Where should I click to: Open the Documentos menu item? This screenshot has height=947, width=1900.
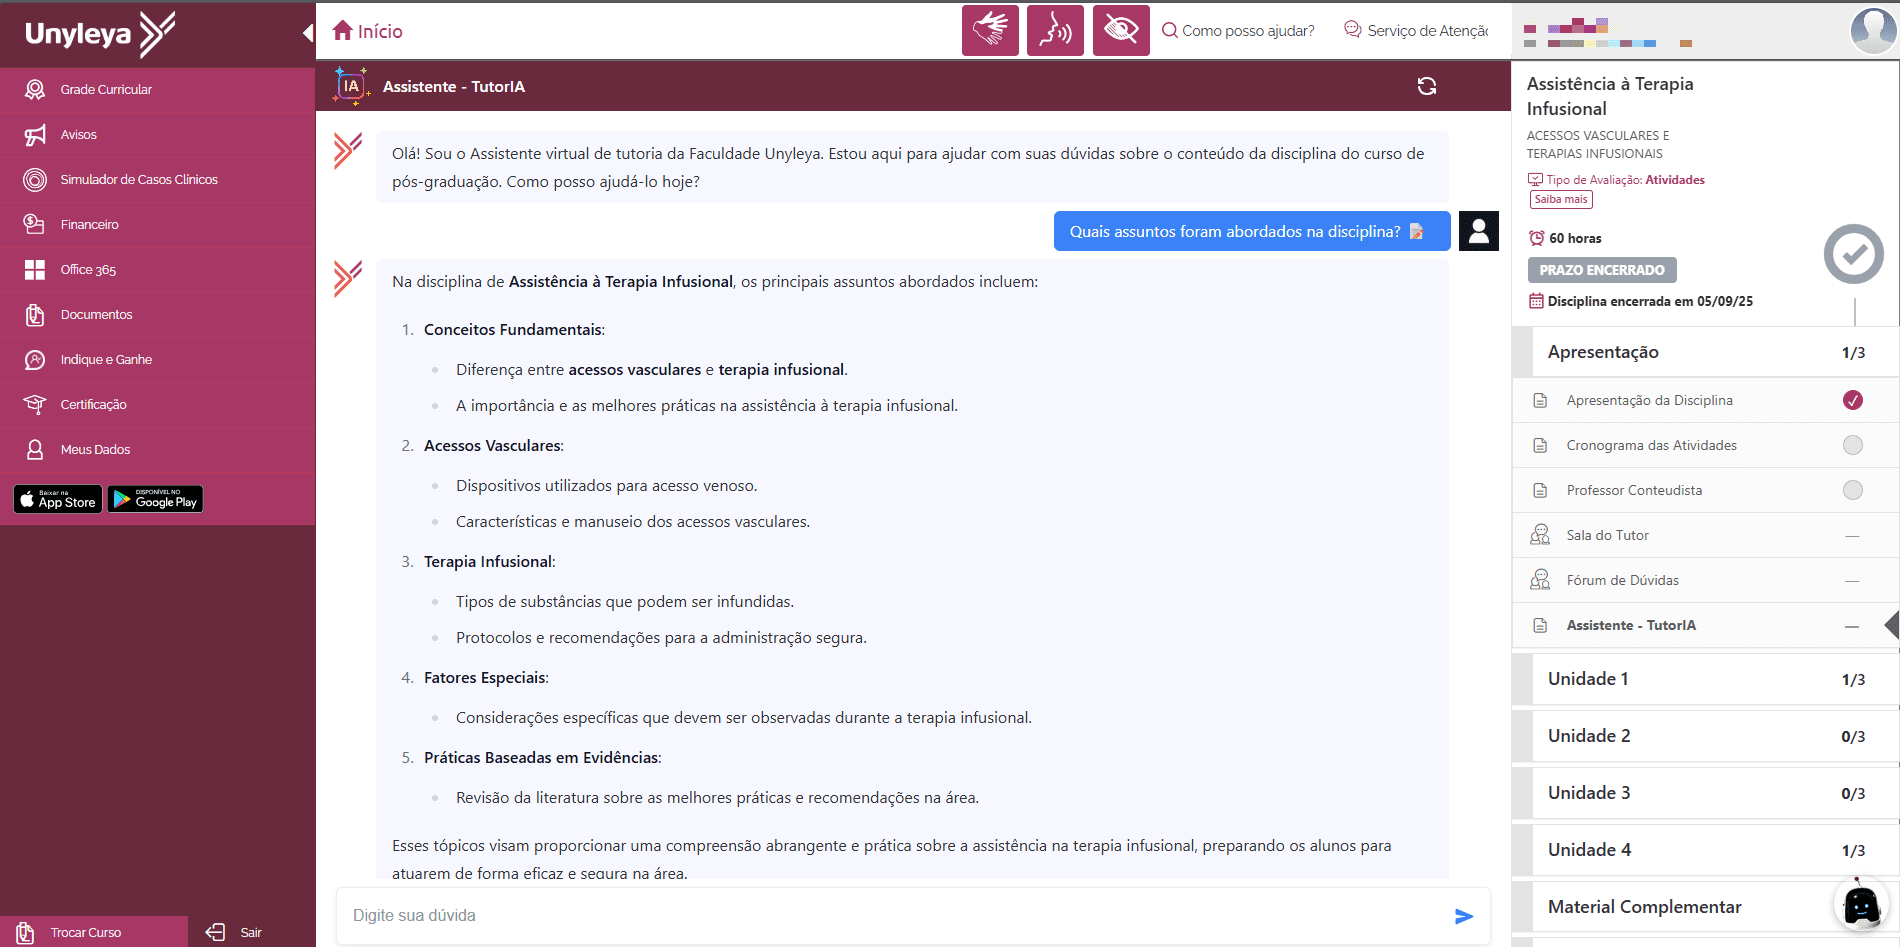pyautogui.click(x=157, y=315)
